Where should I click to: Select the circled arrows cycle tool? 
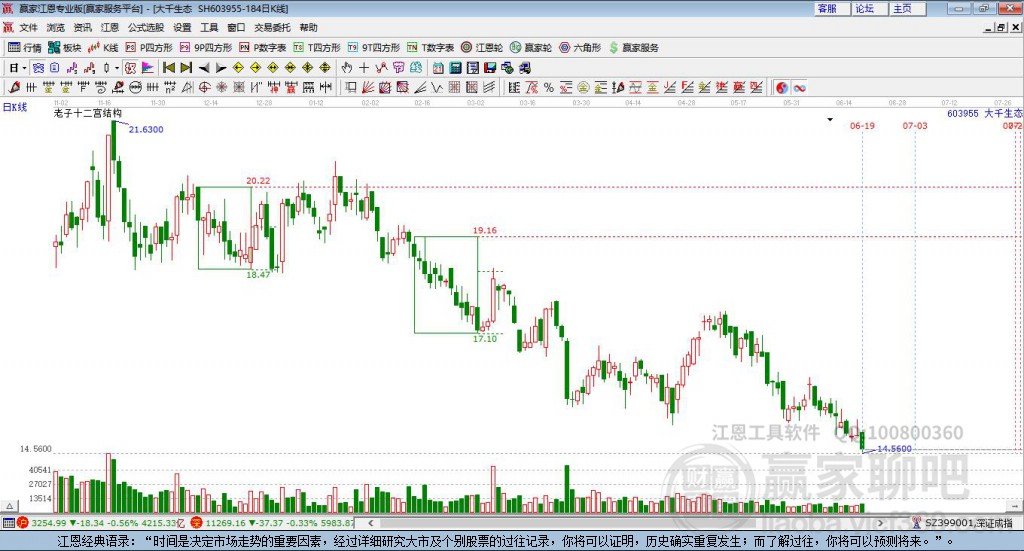pos(135,87)
